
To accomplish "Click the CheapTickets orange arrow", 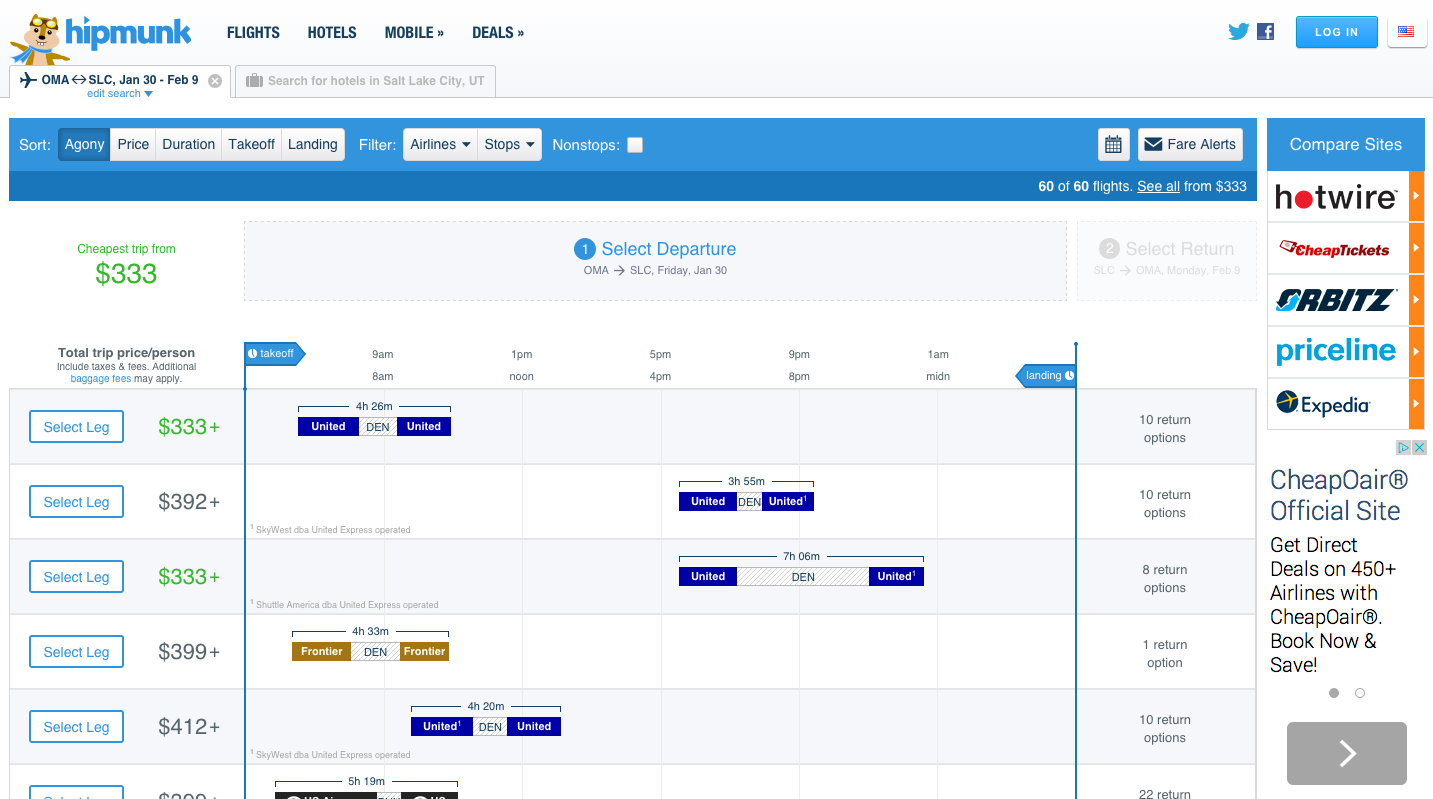I will point(1416,249).
